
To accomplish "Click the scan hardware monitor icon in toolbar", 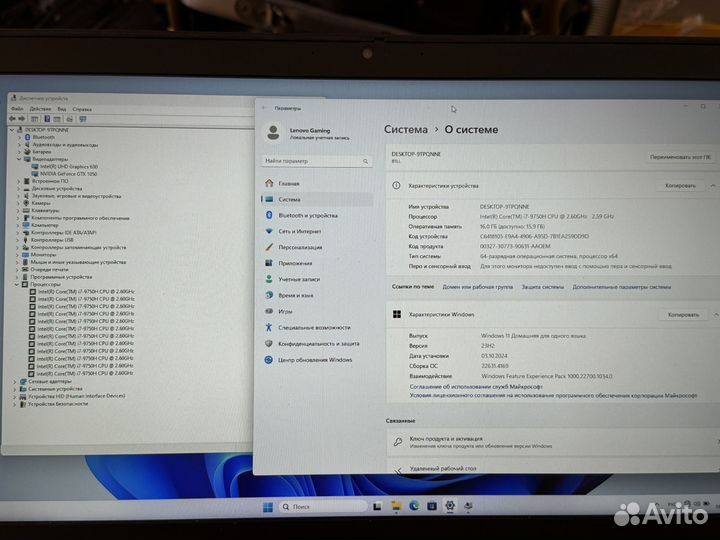I will 83,119.
